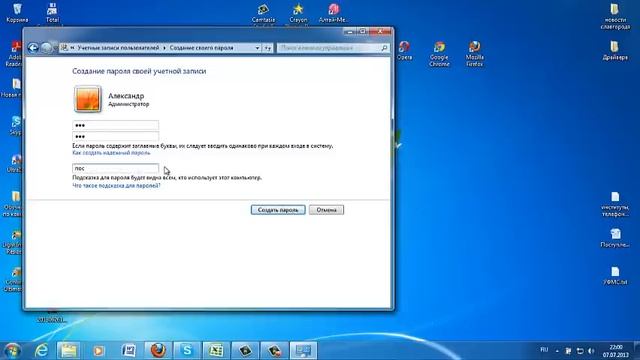Open "Что такое подсказка для паролей?" link
This screenshot has height=360, width=640.
(116, 185)
